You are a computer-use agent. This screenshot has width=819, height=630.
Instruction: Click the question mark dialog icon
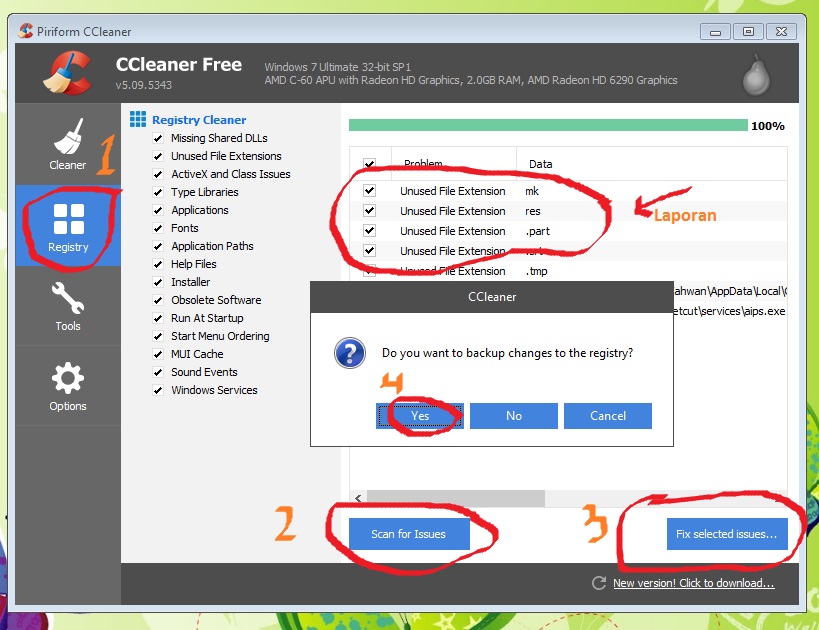pyautogui.click(x=350, y=353)
